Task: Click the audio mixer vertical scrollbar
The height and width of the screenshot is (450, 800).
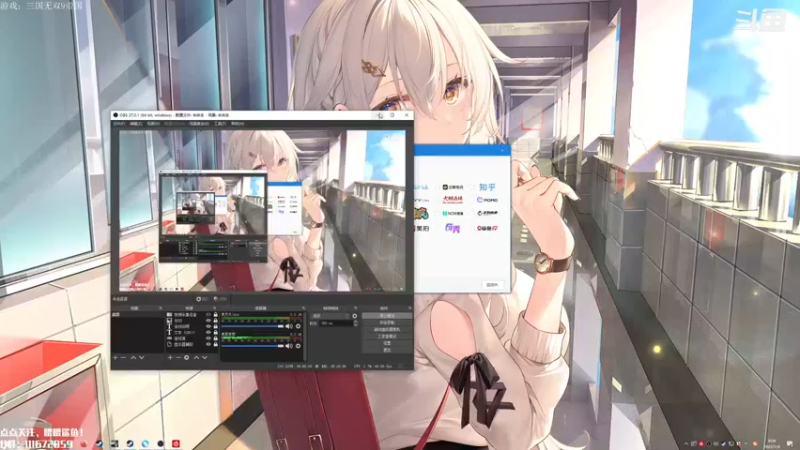Action: [x=305, y=336]
